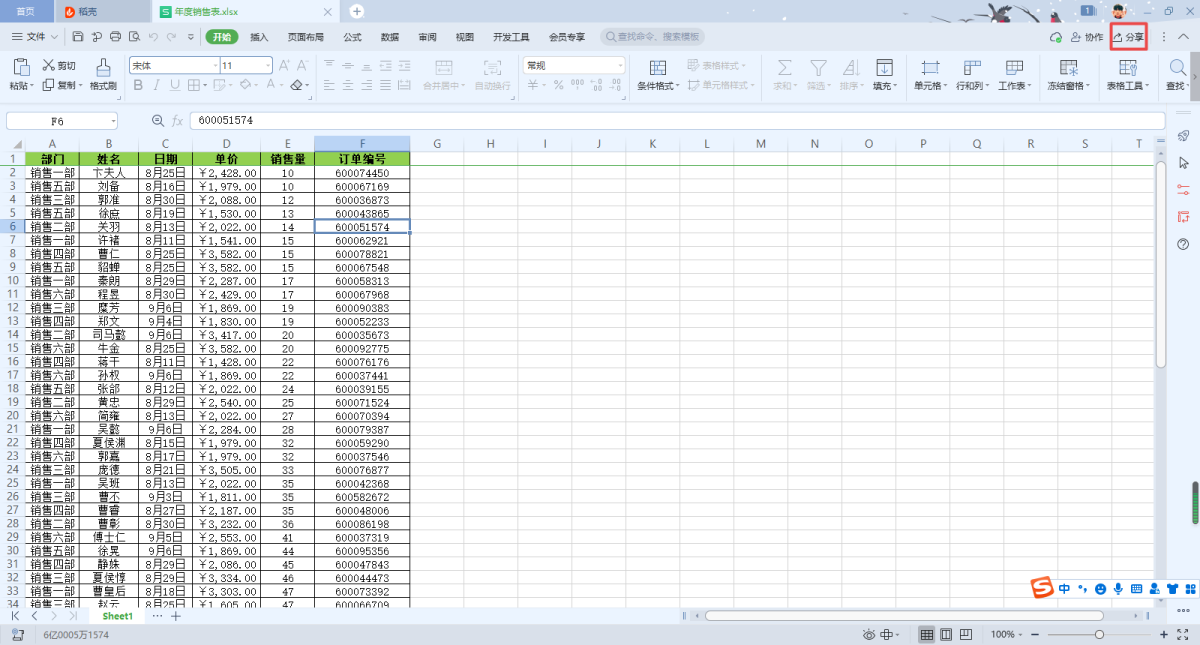Click the Save icon in quick access toolbar
Viewport: 1200px width, 645px height.
(78, 37)
